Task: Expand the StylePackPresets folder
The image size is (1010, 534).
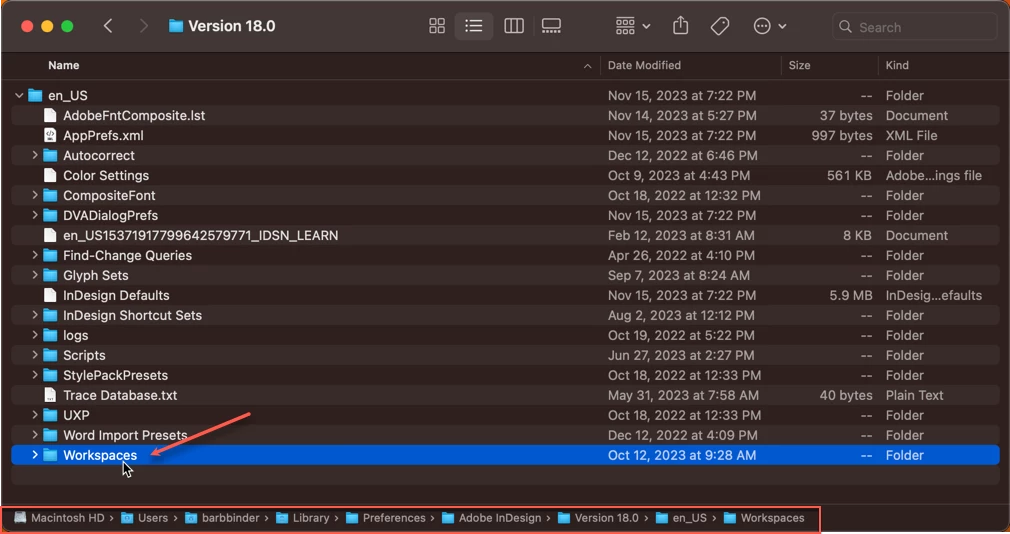Action: pyautogui.click(x=35, y=375)
